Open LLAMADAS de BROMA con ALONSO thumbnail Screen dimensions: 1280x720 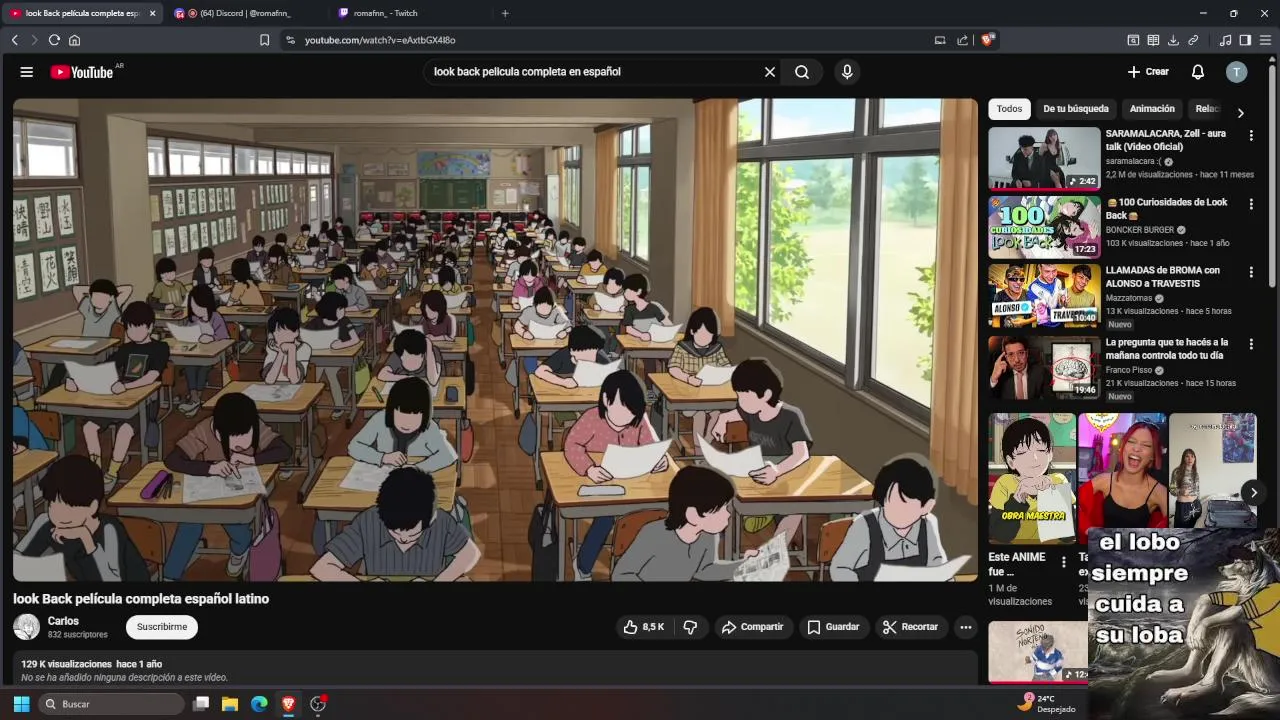(1044, 295)
